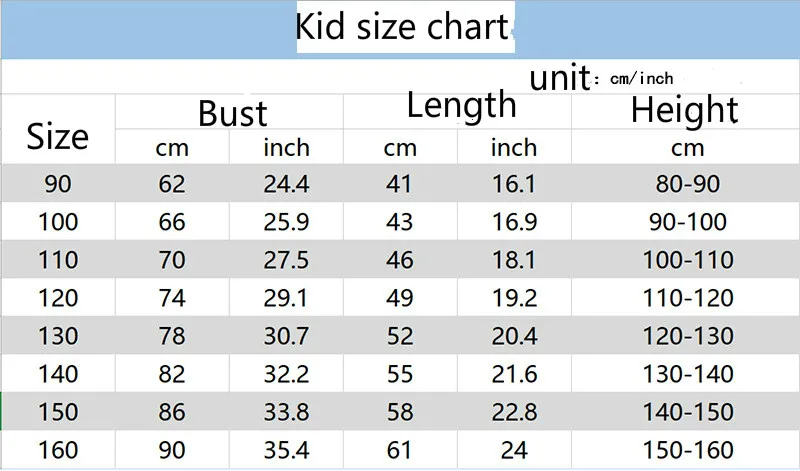The width and height of the screenshot is (800, 471).
Task: Click size 90 row label
Action: pos(58,184)
